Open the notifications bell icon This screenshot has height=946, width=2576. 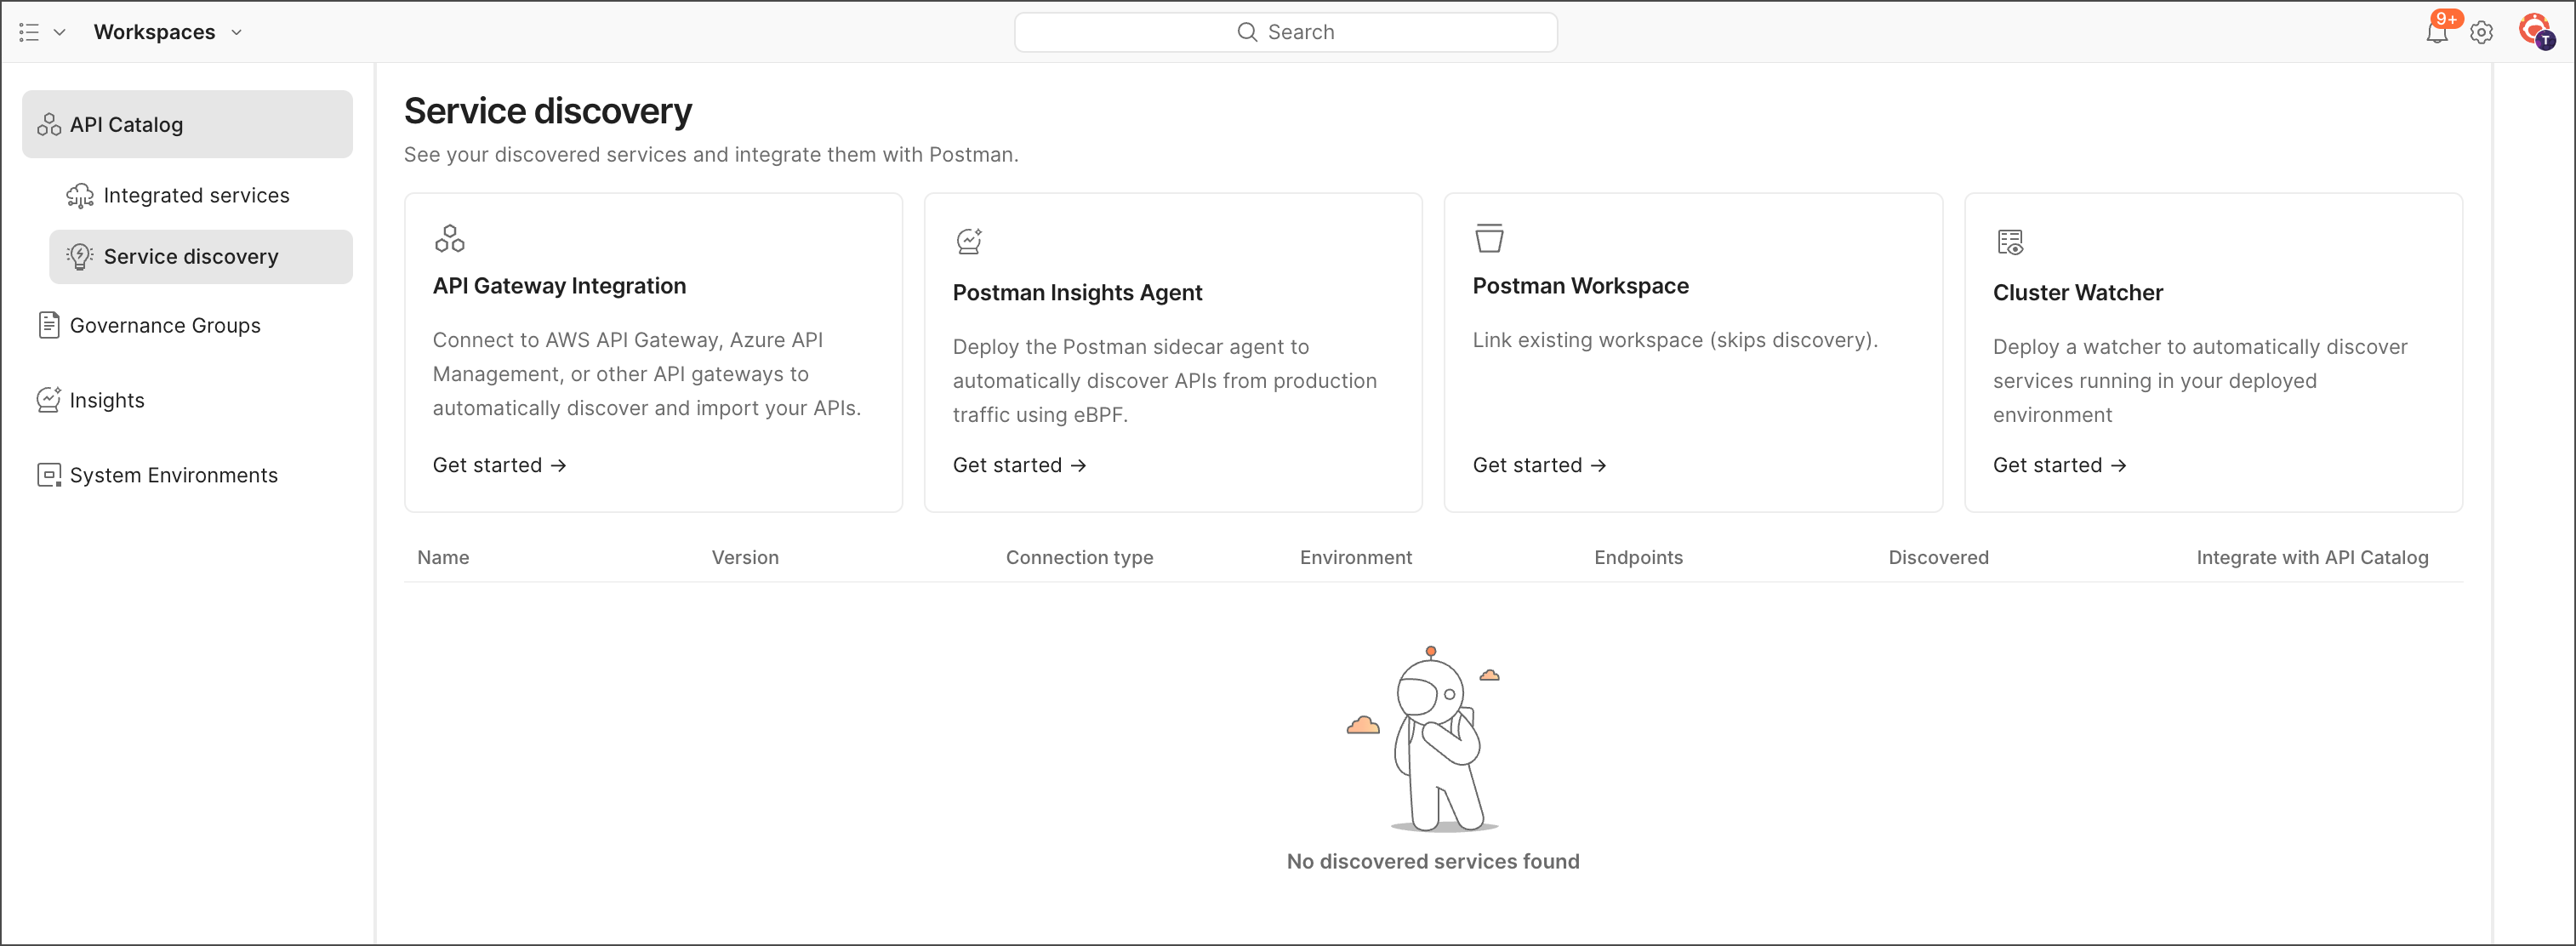(x=2436, y=32)
